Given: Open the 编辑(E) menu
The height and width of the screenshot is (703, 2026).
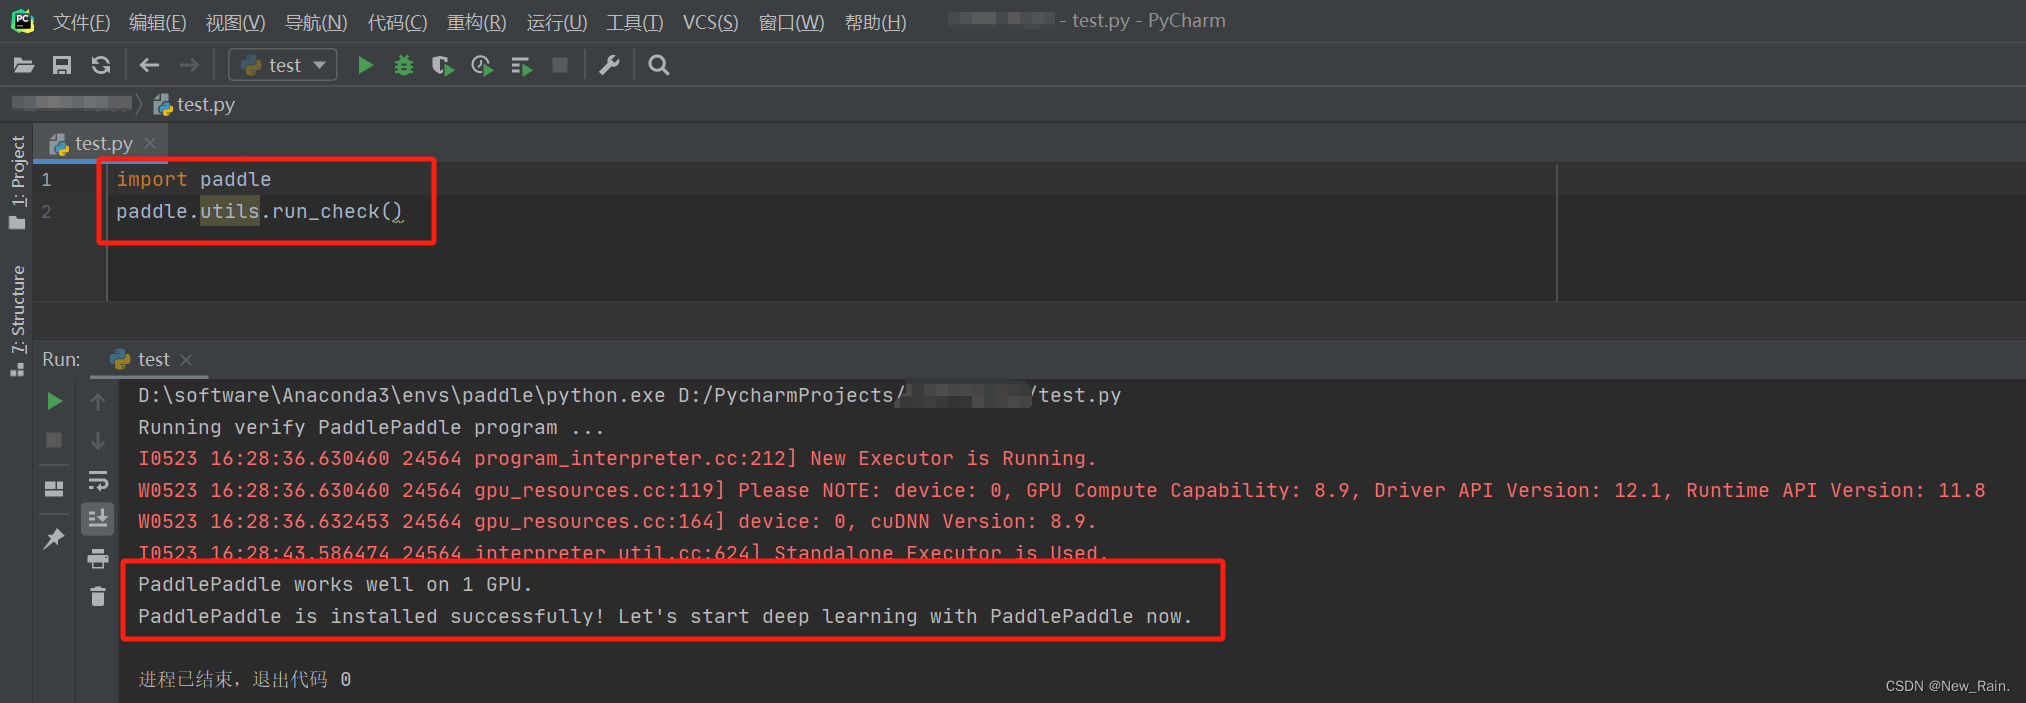Looking at the screenshot, I should [x=157, y=22].
